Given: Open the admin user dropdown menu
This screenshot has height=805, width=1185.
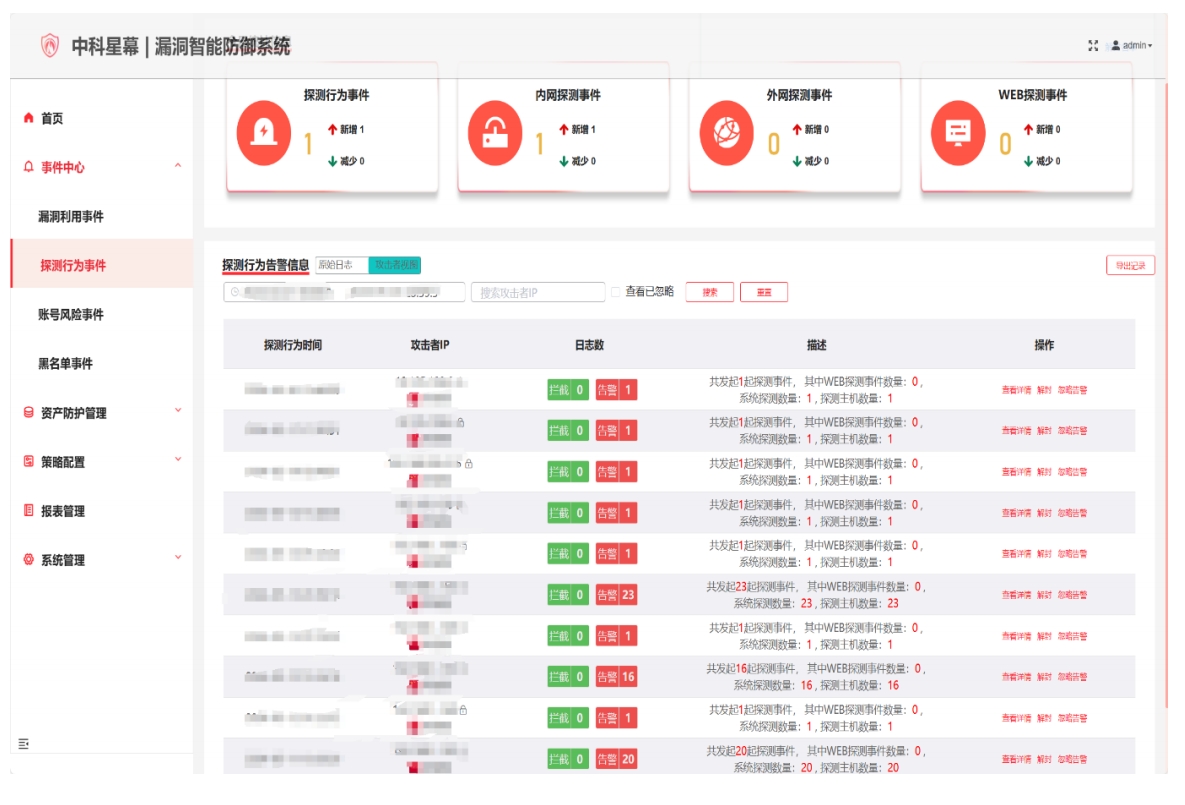Looking at the screenshot, I should (x=1135, y=44).
